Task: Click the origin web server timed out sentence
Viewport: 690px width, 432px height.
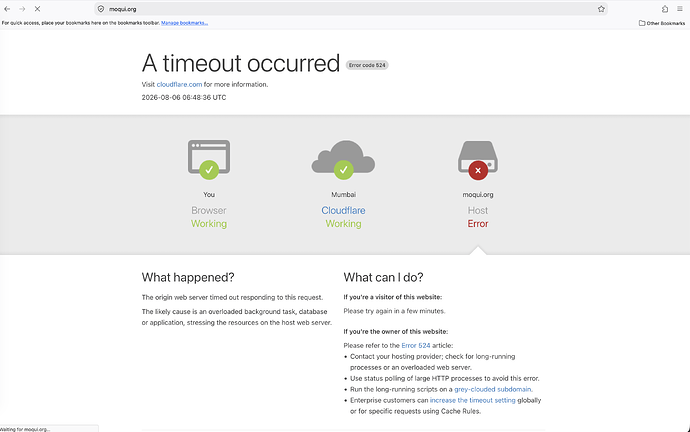Action: pyautogui.click(x=232, y=297)
